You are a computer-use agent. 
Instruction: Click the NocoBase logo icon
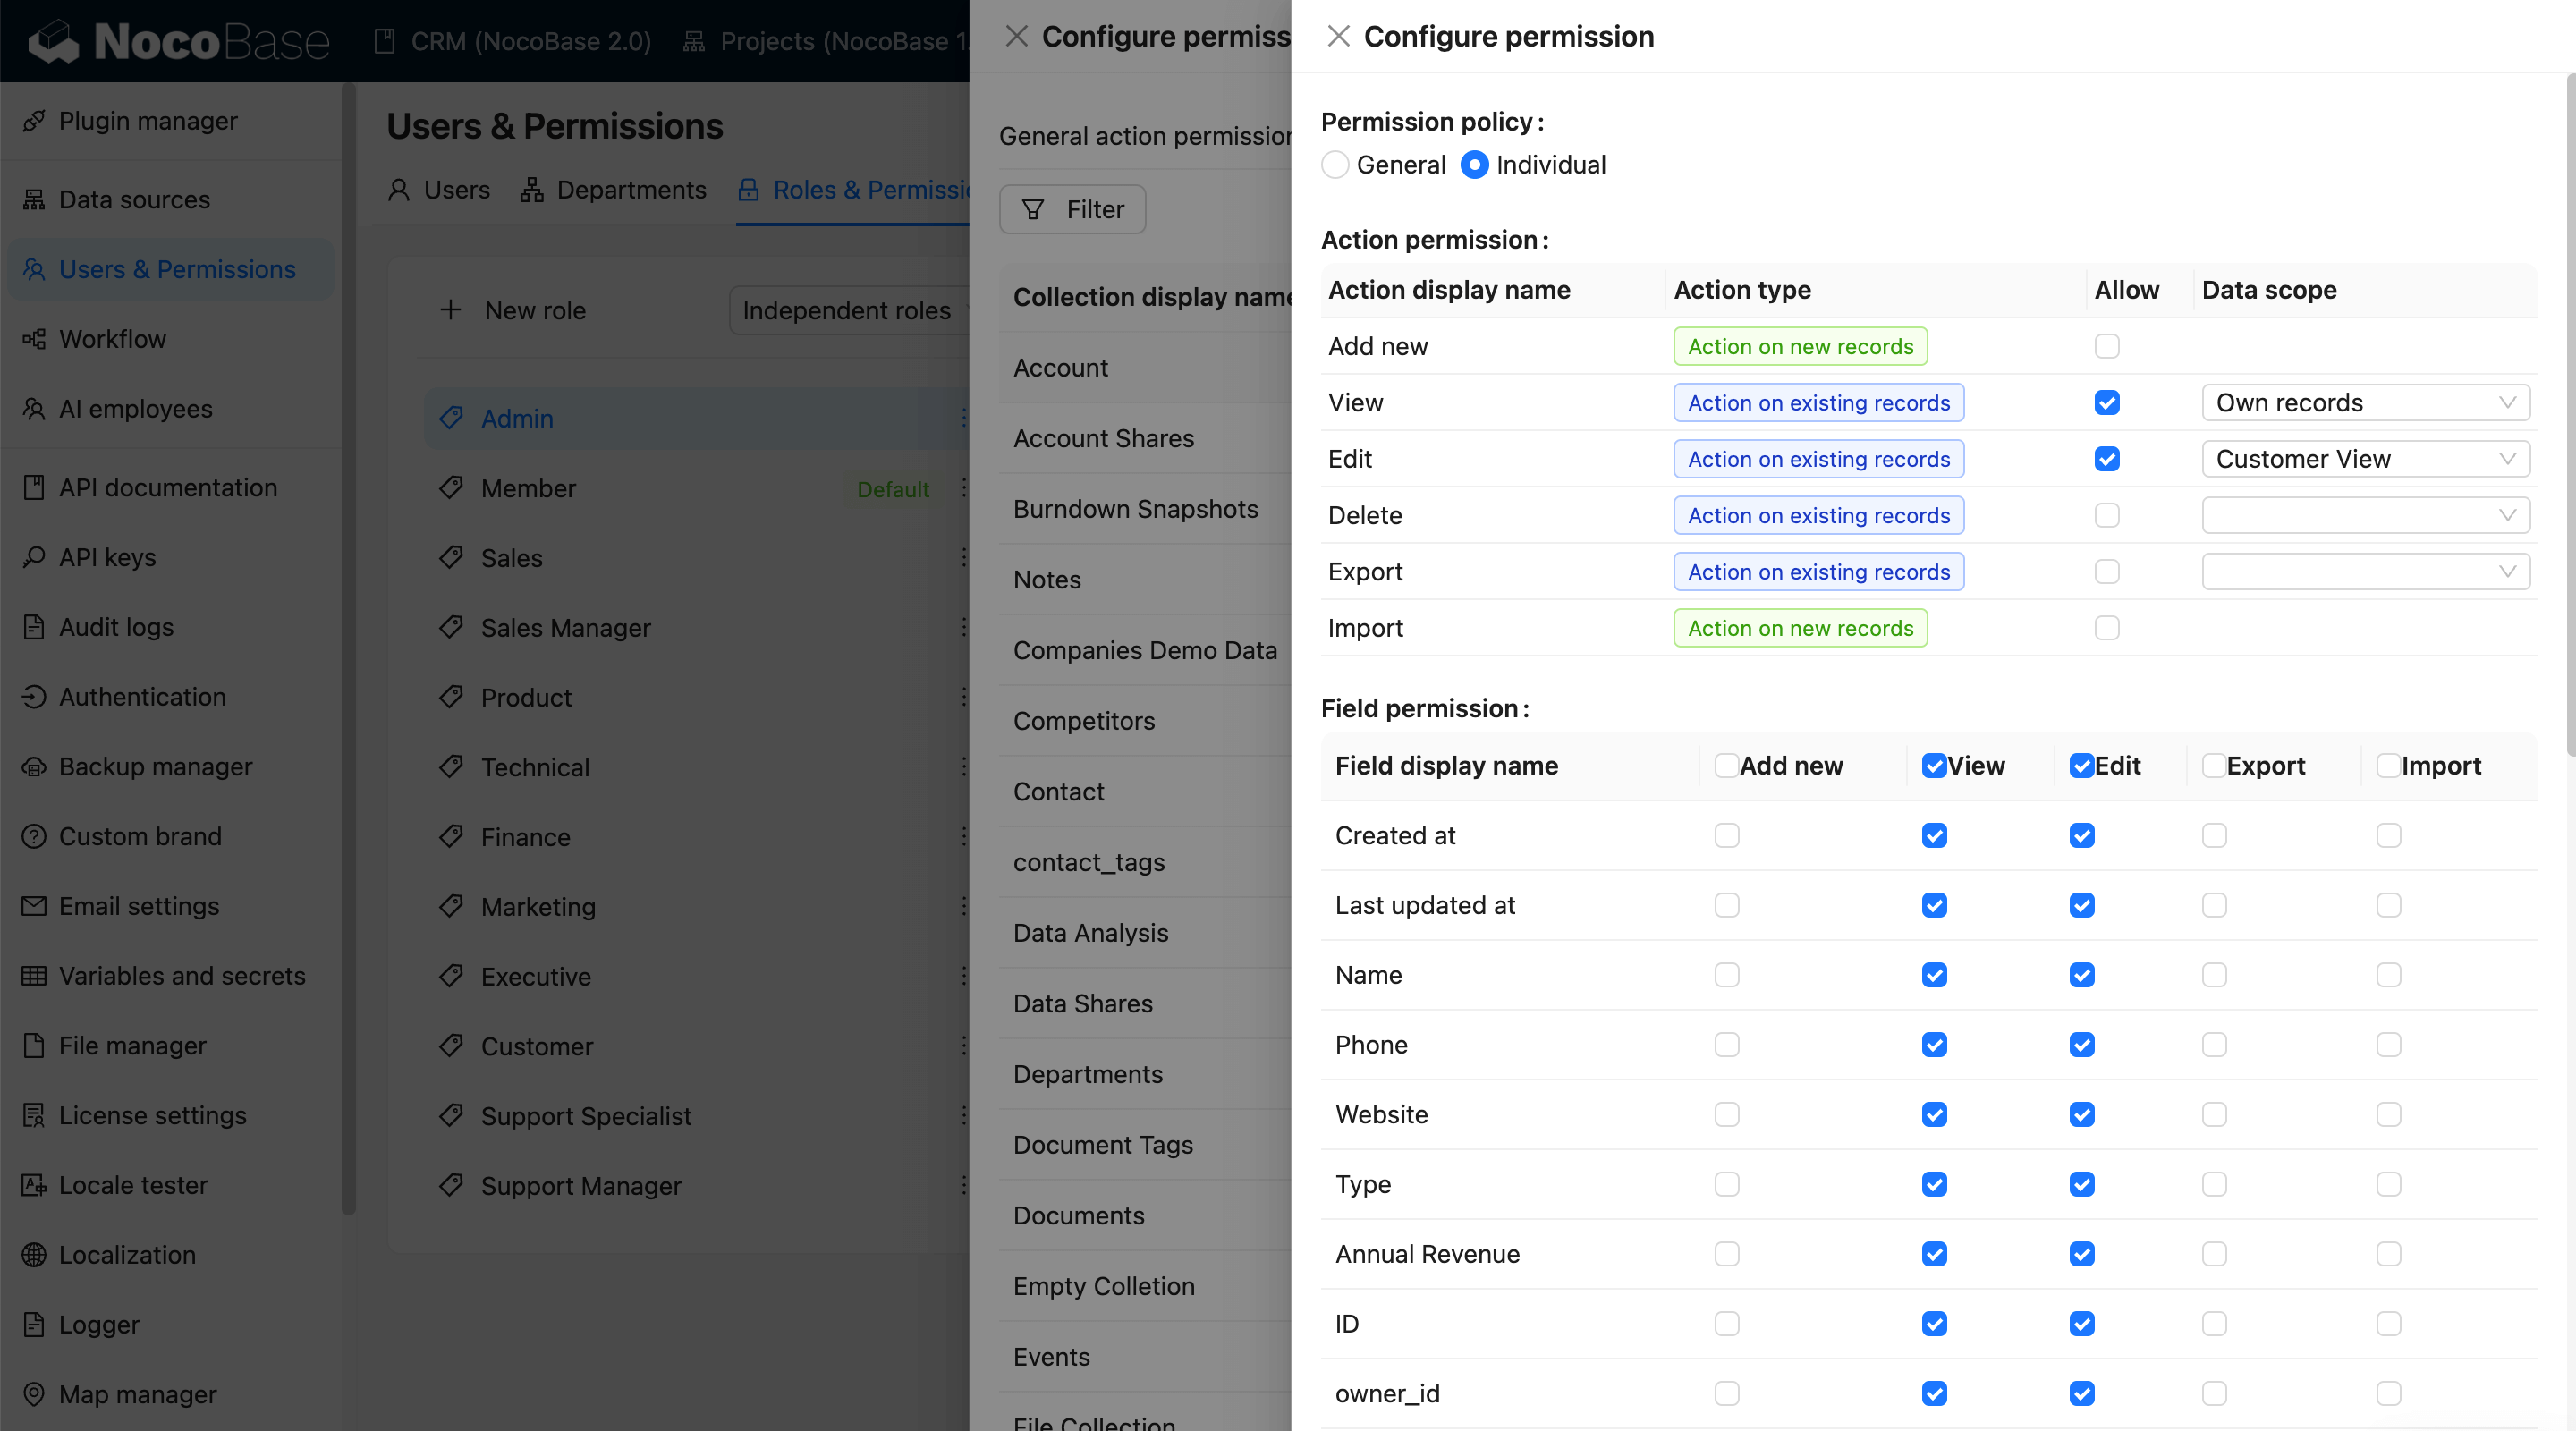(x=54, y=41)
